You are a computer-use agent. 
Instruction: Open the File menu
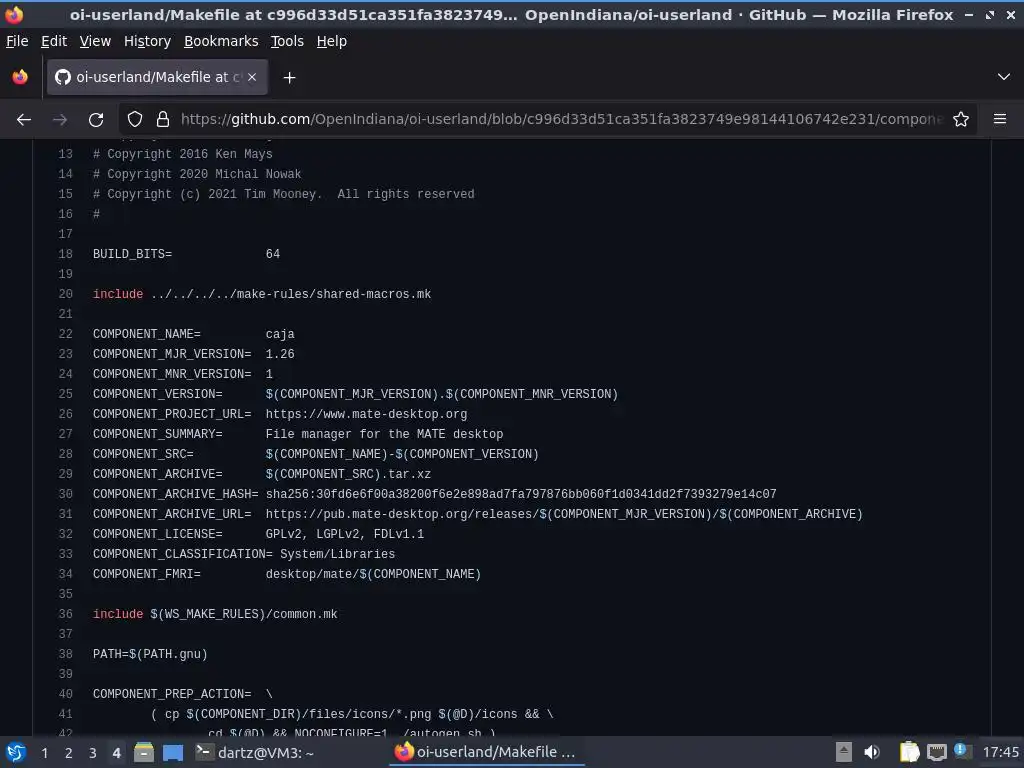[17, 41]
